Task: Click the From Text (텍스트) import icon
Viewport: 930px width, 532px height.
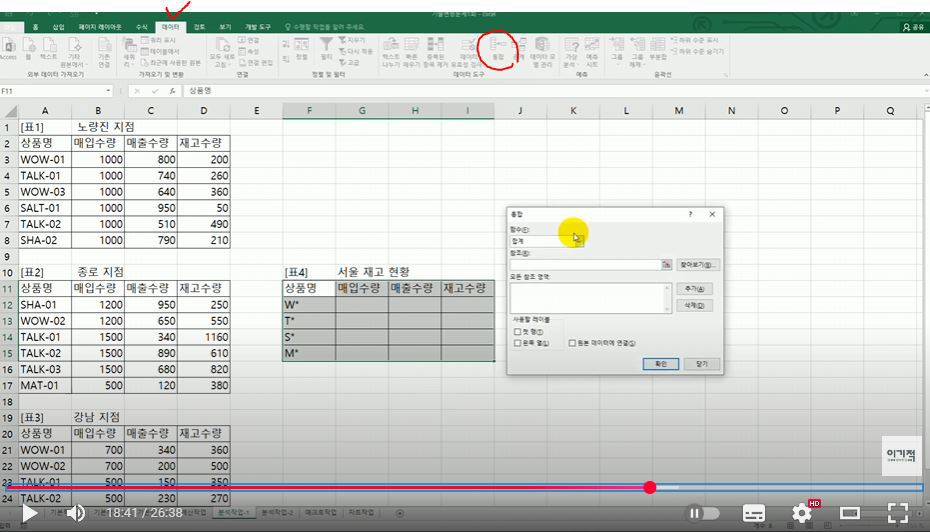Action: [49, 49]
